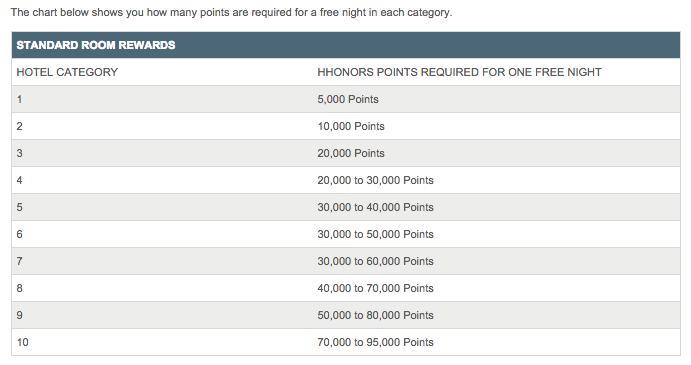Click the 40,000 to 70,000 Points cell
The height and width of the screenshot is (365, 691).
[x=375, y=288]
